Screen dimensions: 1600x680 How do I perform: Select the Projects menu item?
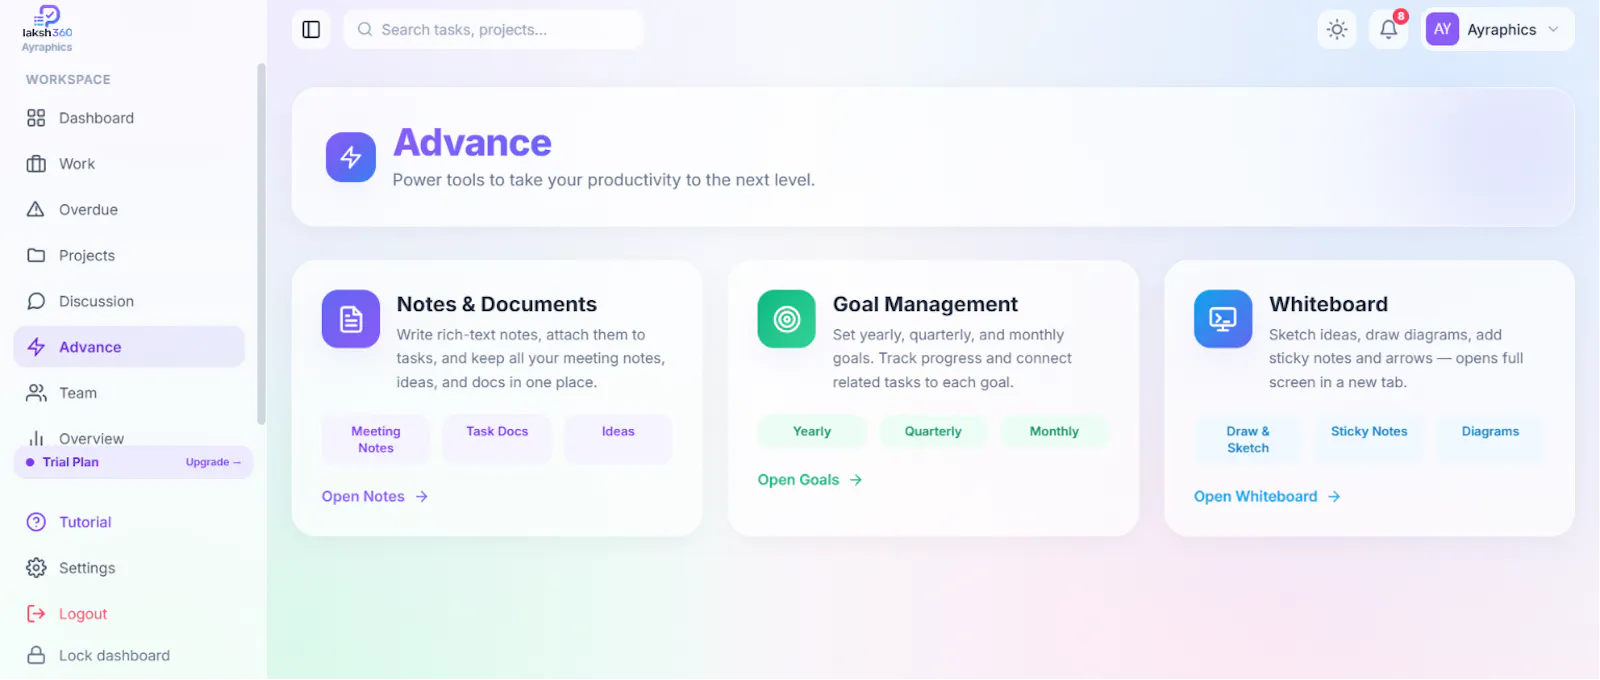tap(129, 256)
